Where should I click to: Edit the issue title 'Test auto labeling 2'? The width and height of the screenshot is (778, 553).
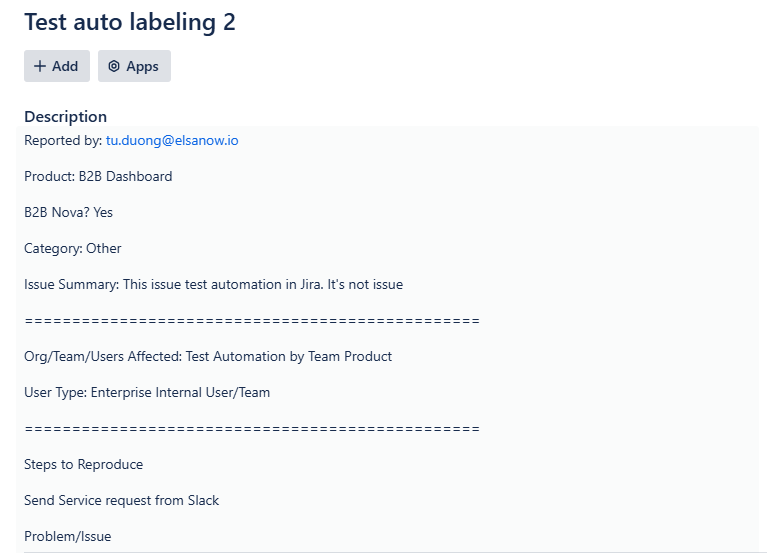point(130,22)
